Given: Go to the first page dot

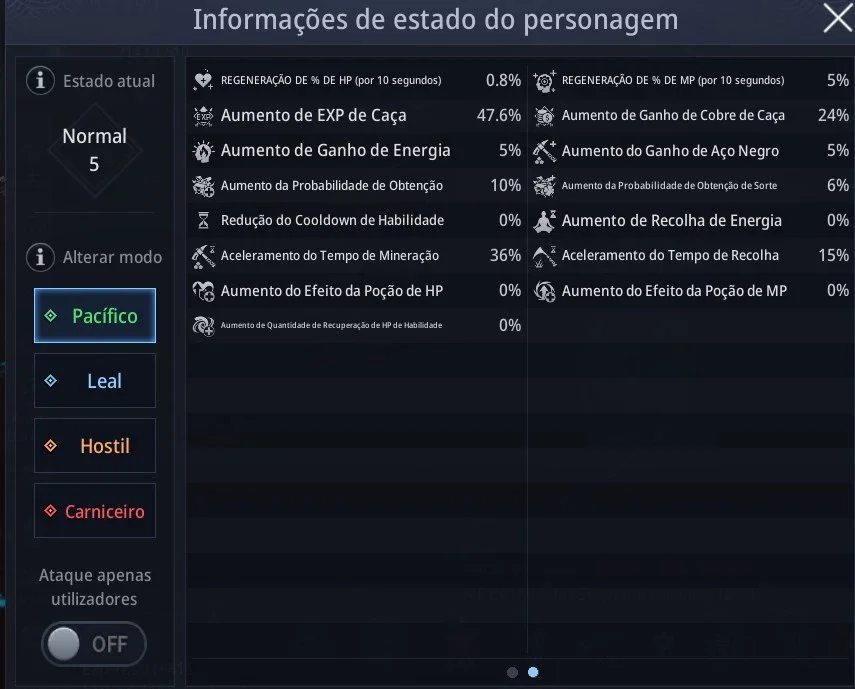Looking at the screenshot, I should [512, 672].
